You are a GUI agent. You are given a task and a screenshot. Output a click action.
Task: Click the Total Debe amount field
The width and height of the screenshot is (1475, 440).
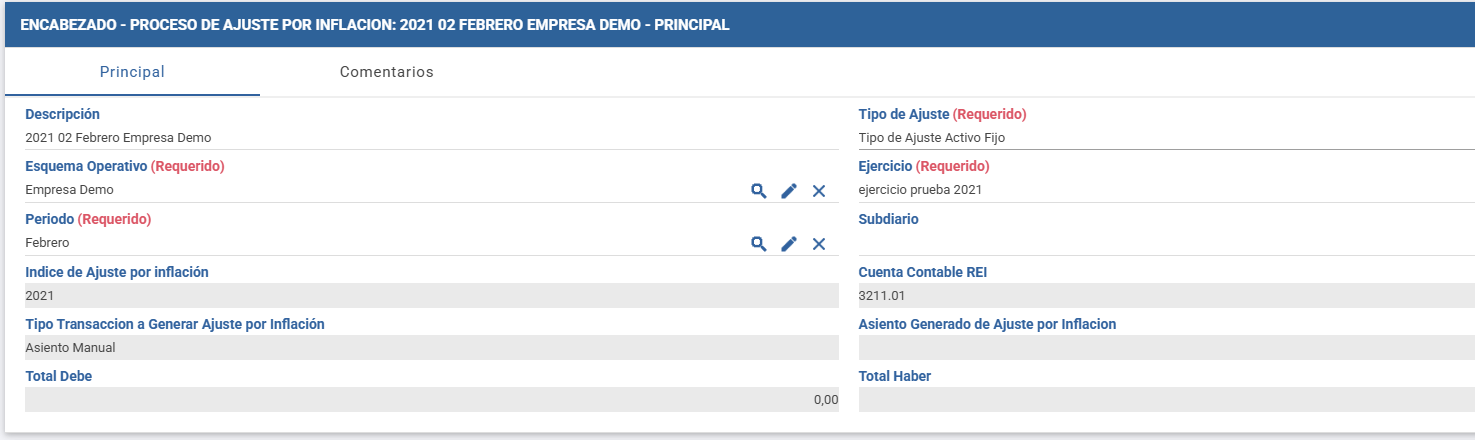(430, 400)
